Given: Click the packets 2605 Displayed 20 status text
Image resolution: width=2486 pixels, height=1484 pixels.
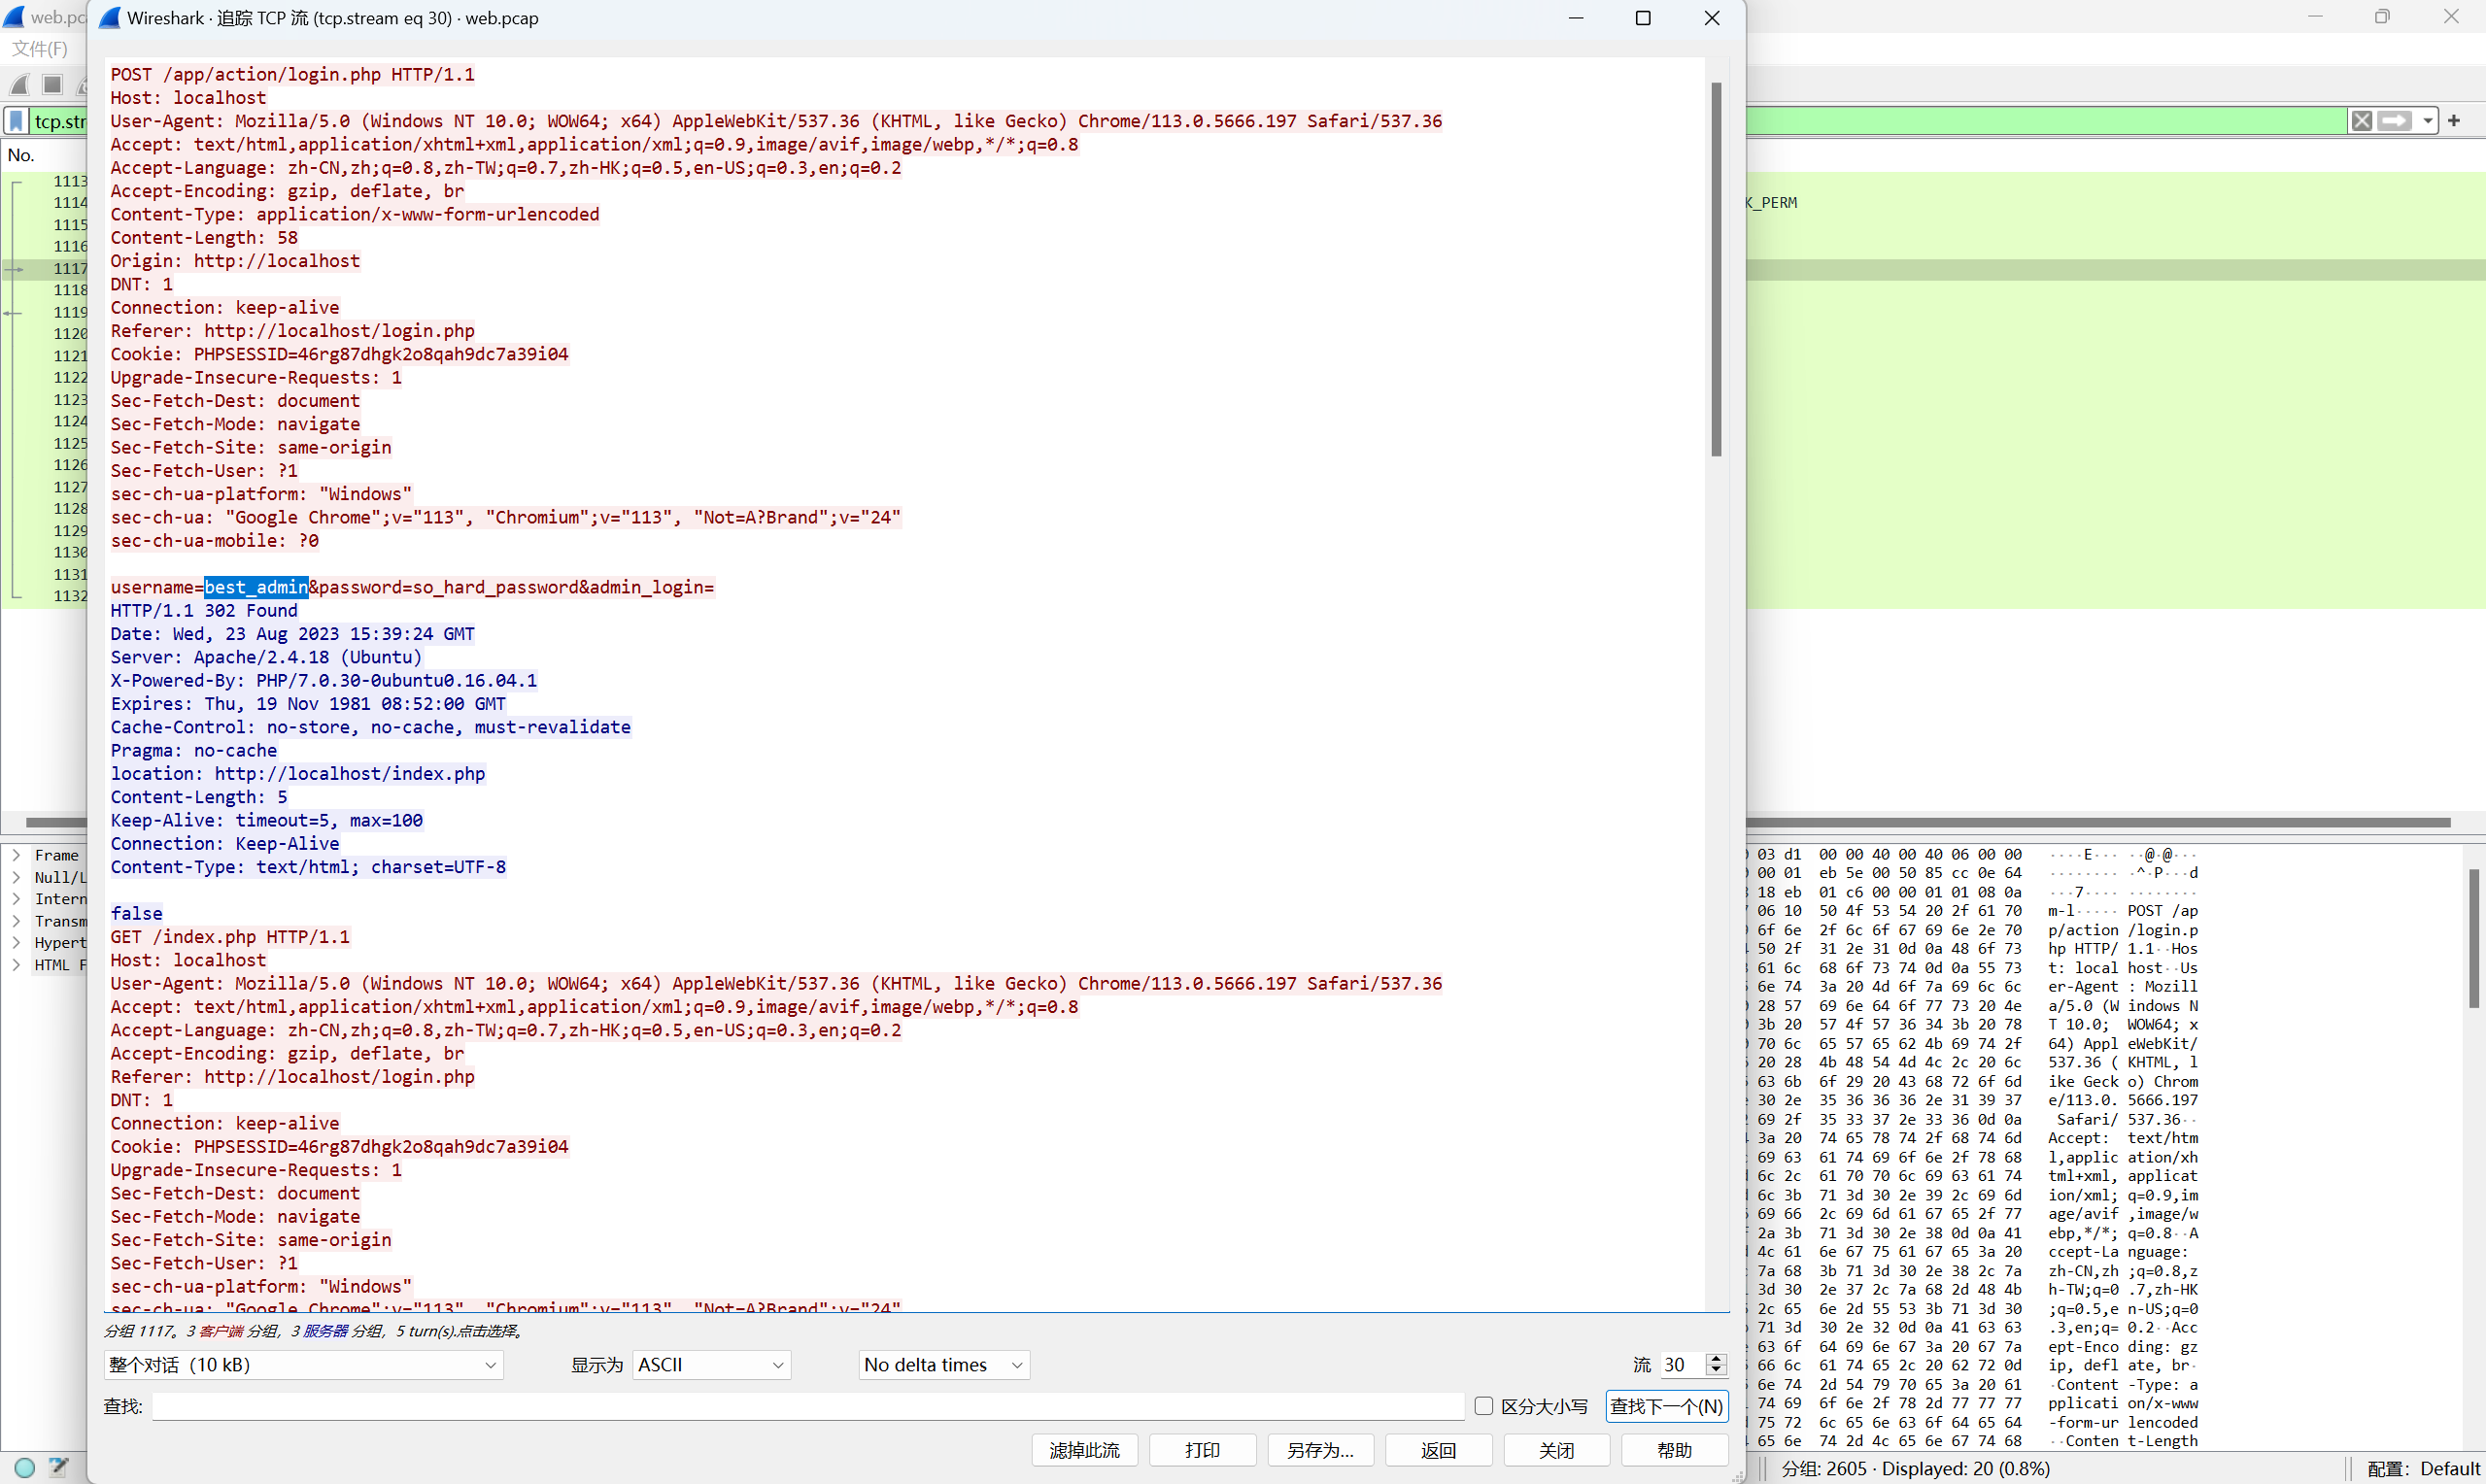Looking at the screenshot, I should click(x=1916, y=1468).
